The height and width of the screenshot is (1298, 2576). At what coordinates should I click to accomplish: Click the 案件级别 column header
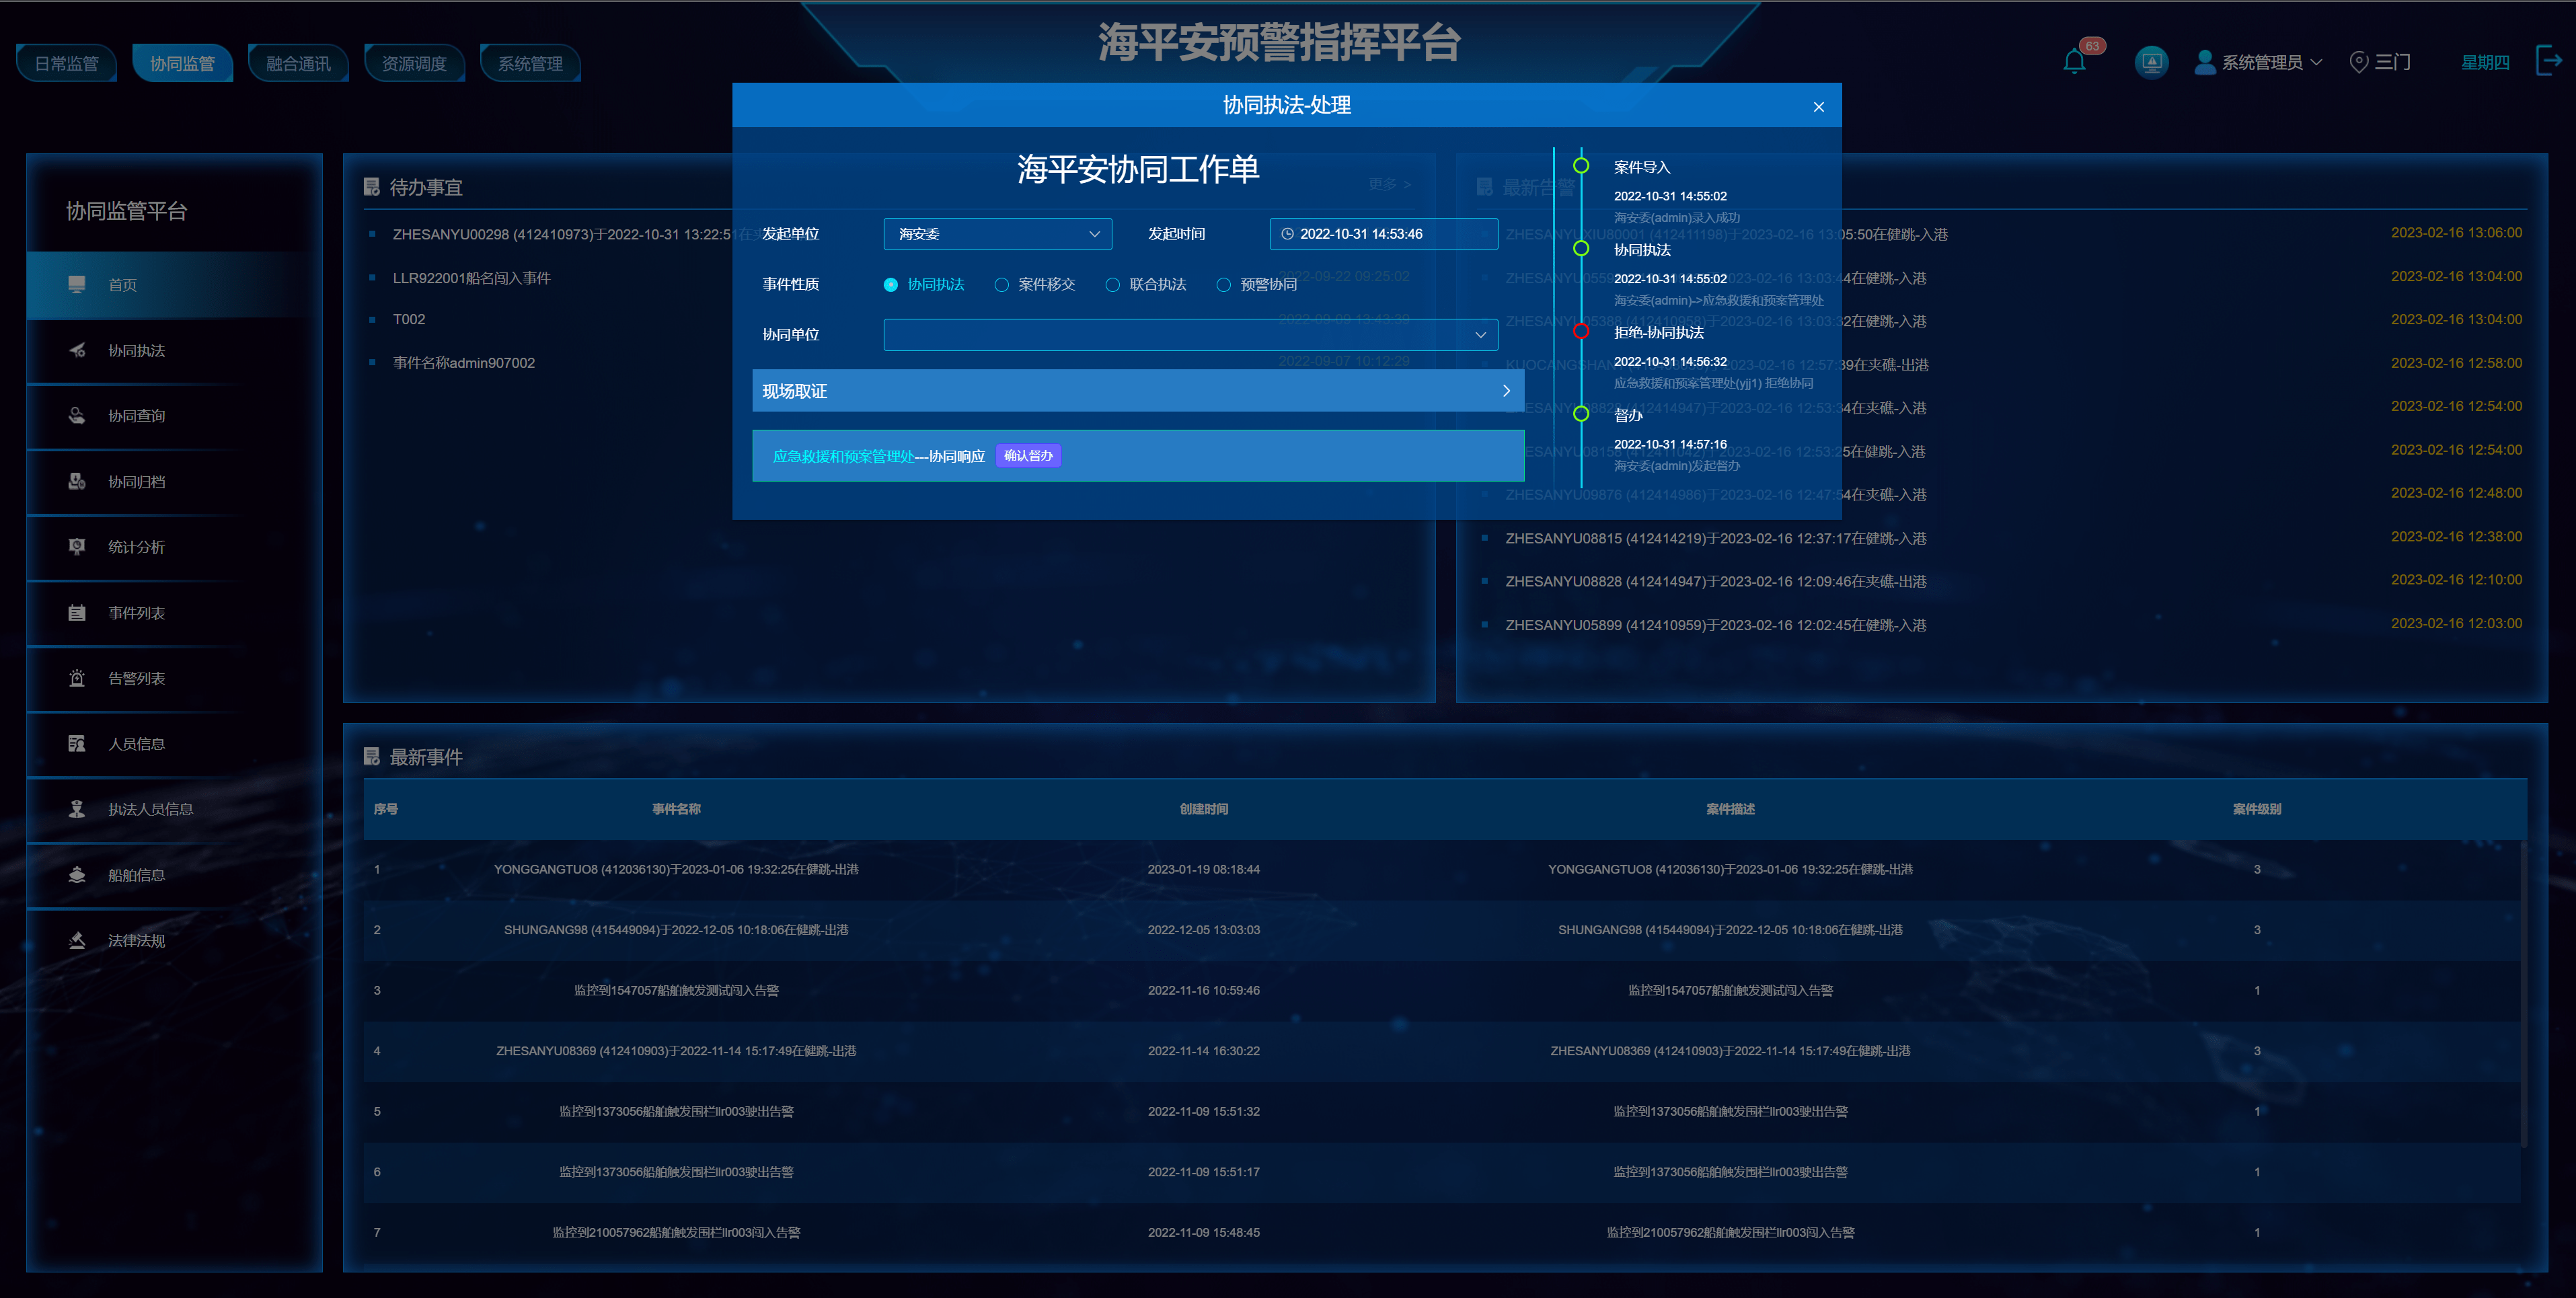coord(2256,809)
